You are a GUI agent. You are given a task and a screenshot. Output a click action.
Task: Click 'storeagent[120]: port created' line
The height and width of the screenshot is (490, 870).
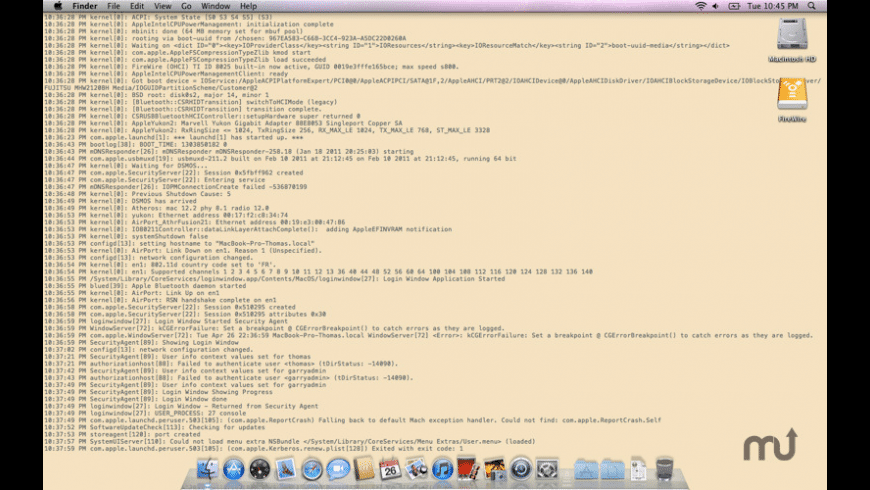[x=122, y=435]
